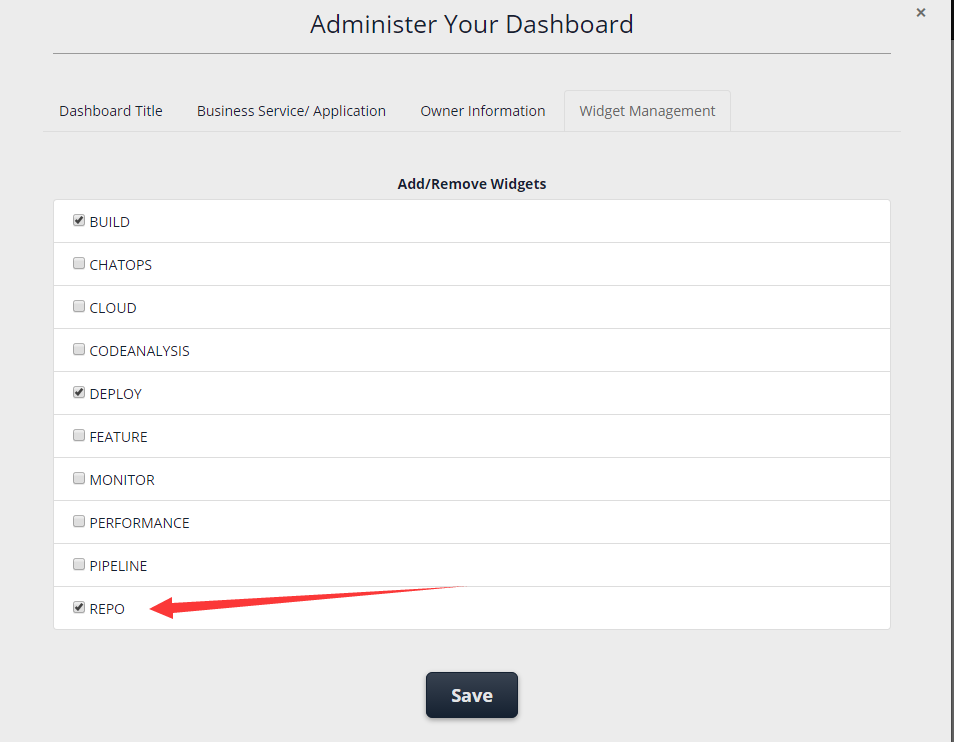Click the CODEANALYSIS row label
Screen dimensions: 954x742
[139, 351]
